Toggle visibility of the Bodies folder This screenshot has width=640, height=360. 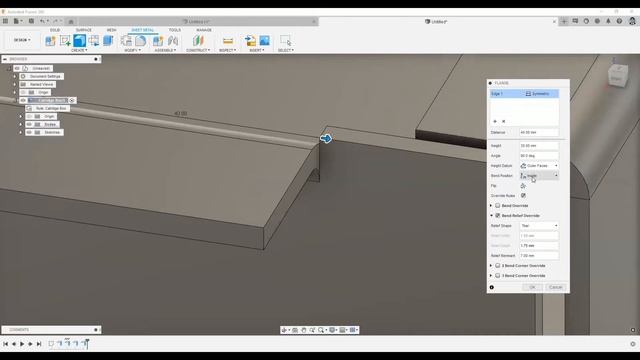29,124
